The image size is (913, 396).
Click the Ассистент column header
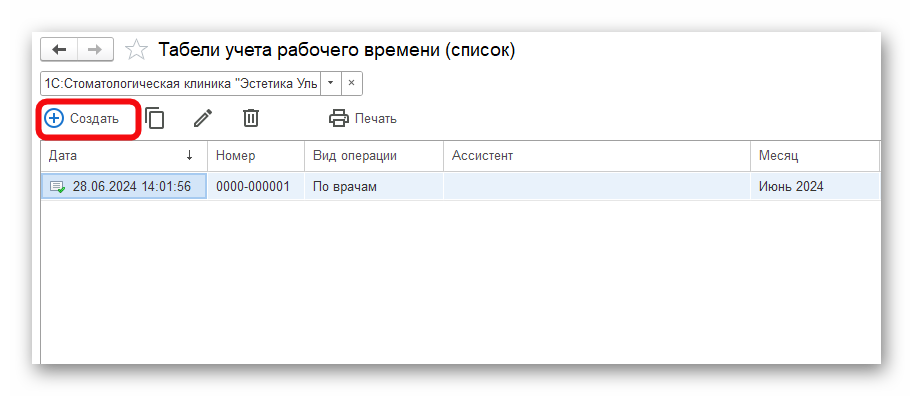597,155
